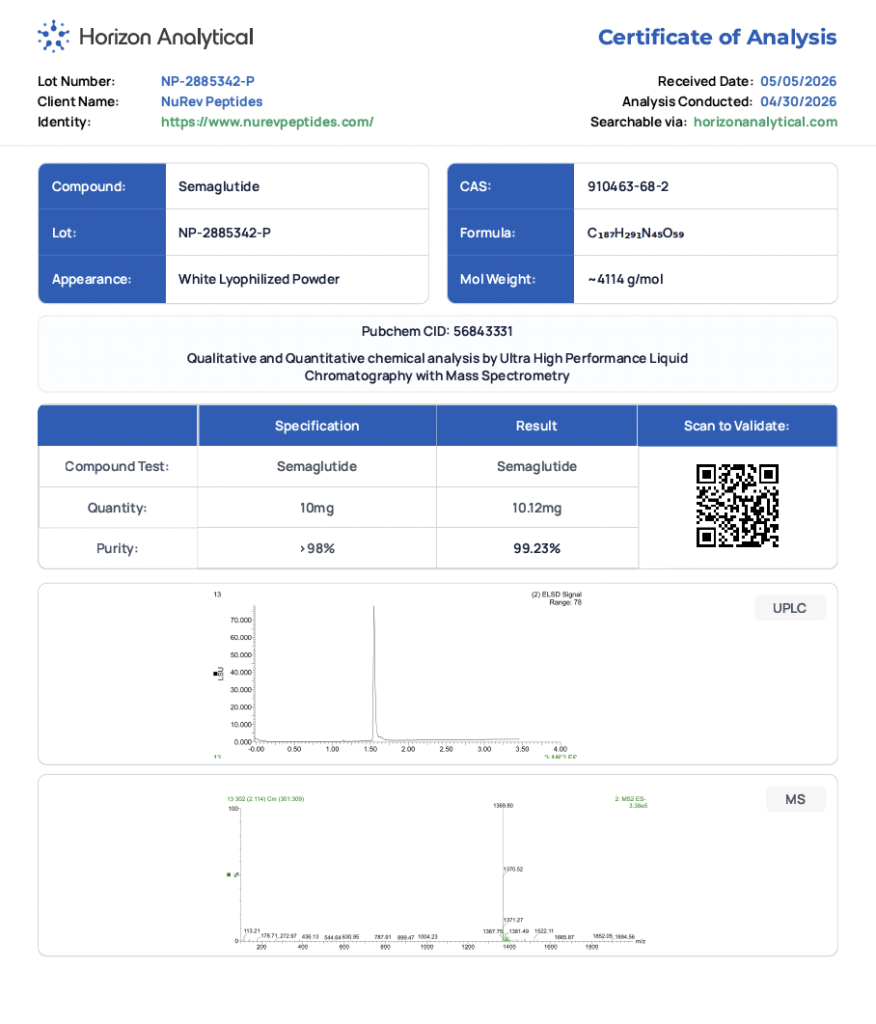This screenshot has width=876, height=1024.
Task: Click the Specification column header
Action: [x=317, y=426]
